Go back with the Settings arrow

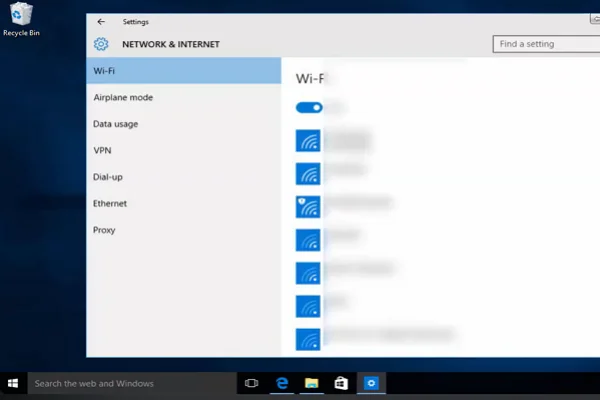101,22
